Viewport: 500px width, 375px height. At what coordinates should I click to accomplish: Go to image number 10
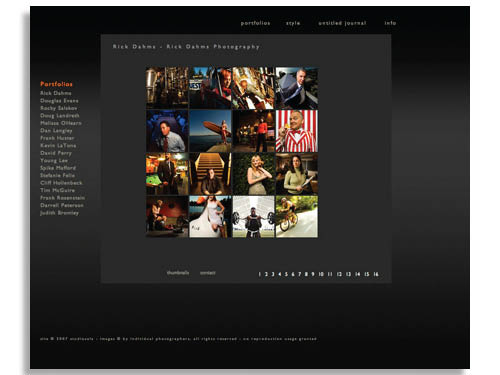[321, 274]
